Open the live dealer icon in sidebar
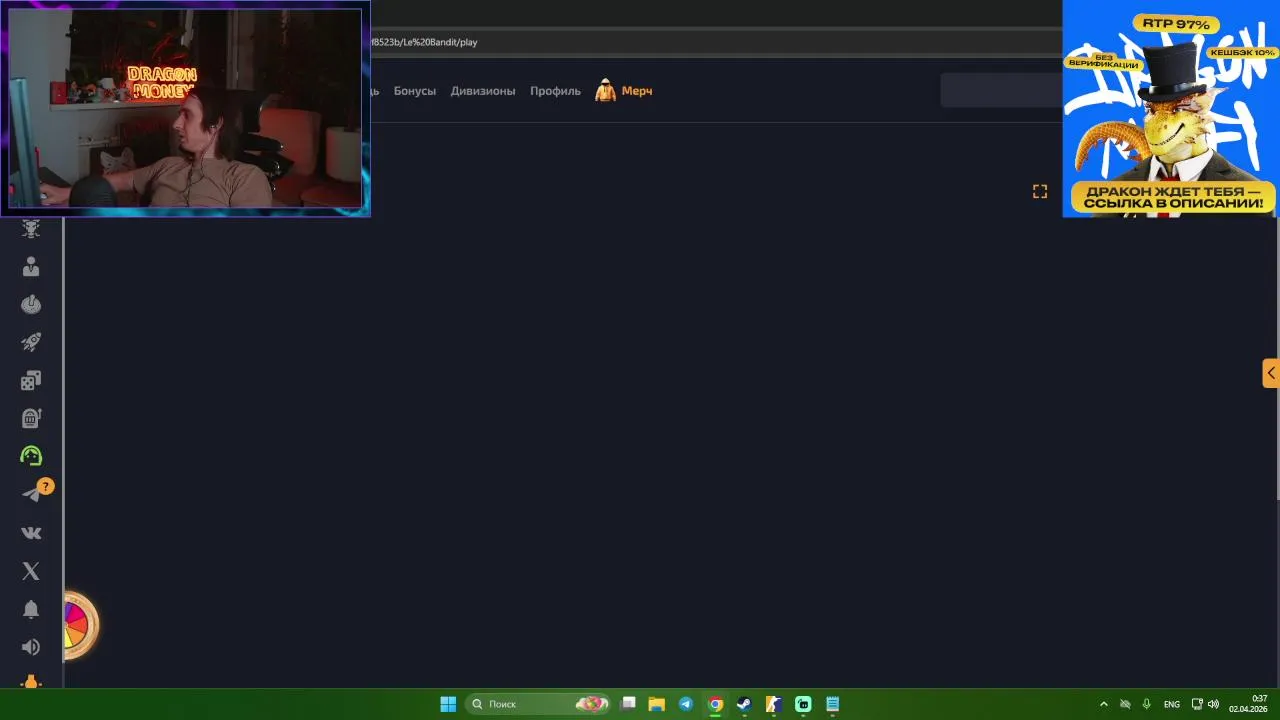This screenshot has height=720, width=1280. [x=31, y=266]
